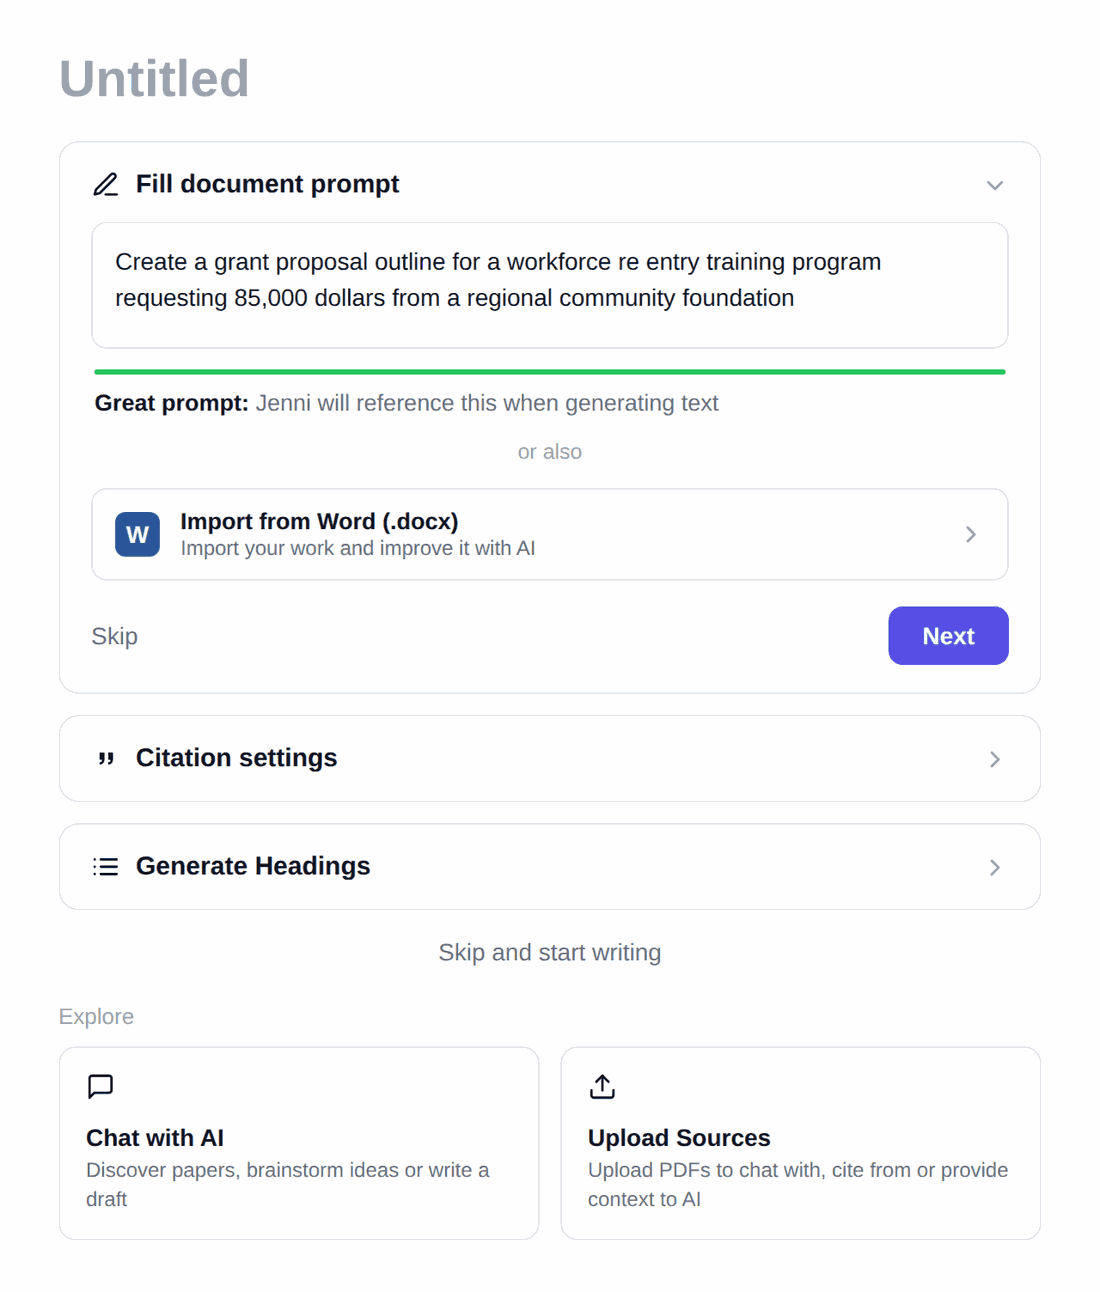The height and width of the screenshot is (1292, 1100).
Task: Open the Chat with AI card
Action: click(299, 1143)
